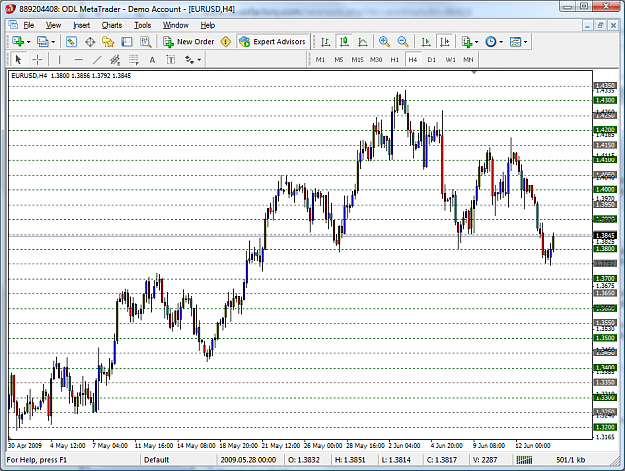
Task: Click the Default profile in status bar
Action: [157, 460]
